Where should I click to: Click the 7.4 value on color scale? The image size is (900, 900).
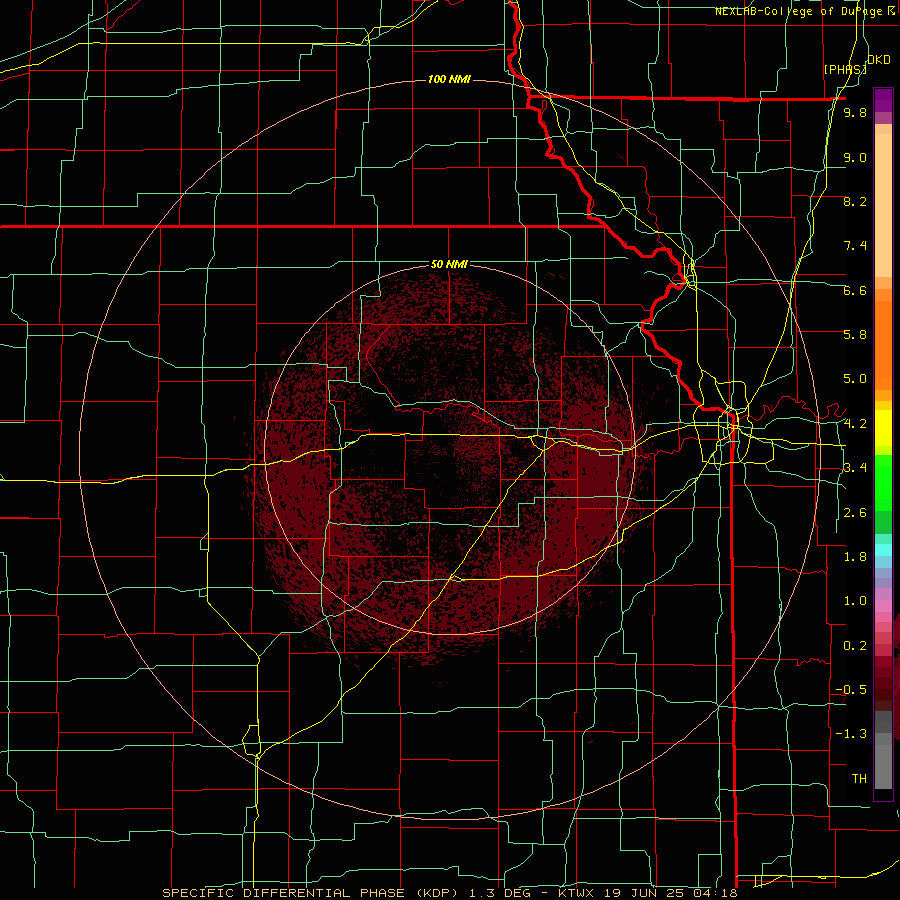pos(855,246)
